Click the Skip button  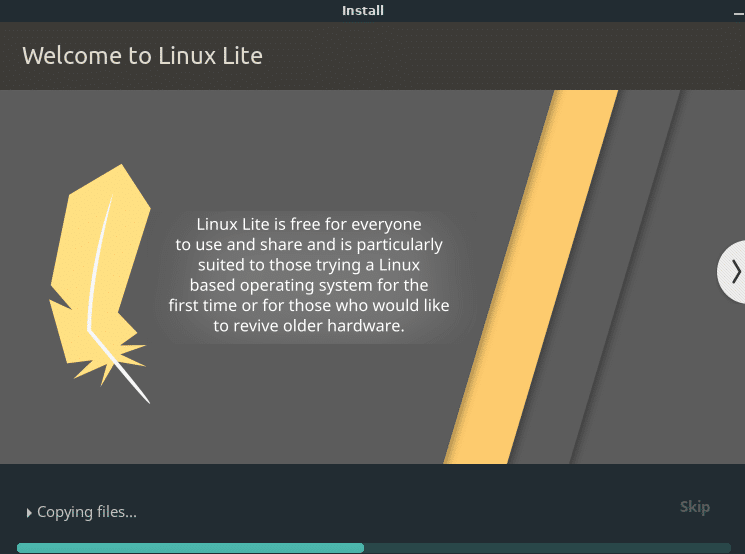(x=695, y=506)
